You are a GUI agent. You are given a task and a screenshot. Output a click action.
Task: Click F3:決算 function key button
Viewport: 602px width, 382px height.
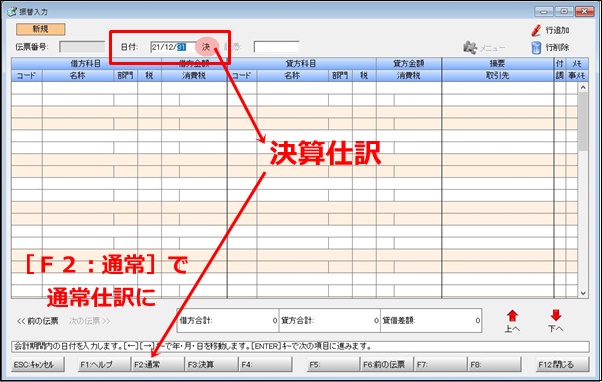click(x=211, y=364)
